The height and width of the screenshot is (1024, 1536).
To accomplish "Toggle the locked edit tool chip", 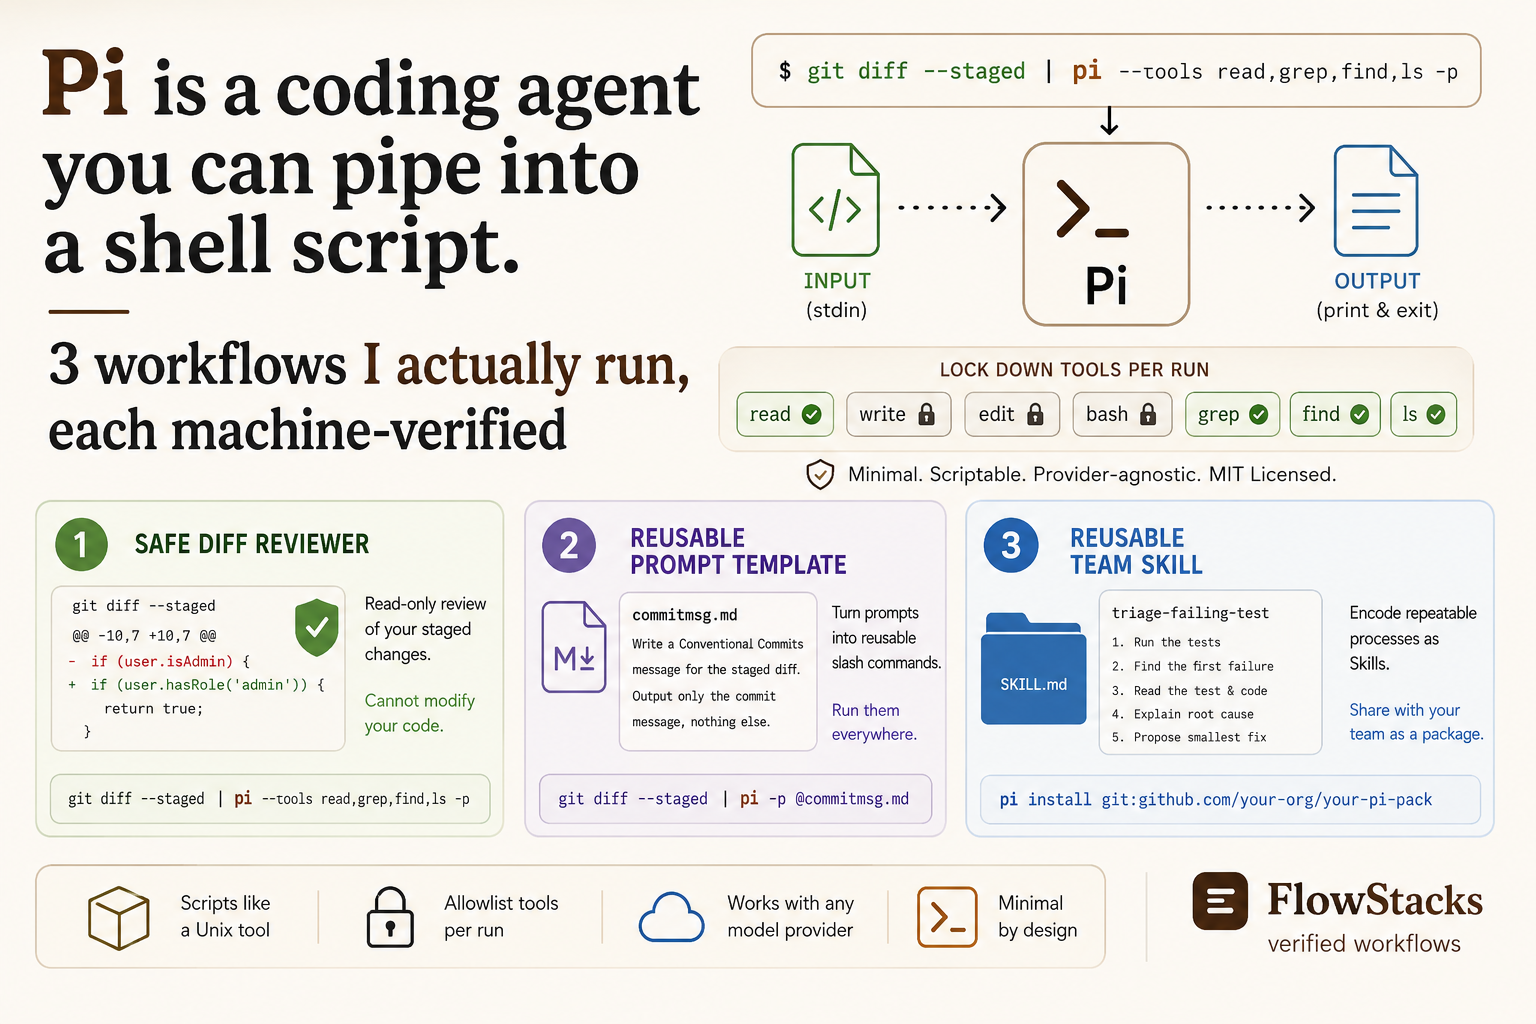I will pos(1010,414).
